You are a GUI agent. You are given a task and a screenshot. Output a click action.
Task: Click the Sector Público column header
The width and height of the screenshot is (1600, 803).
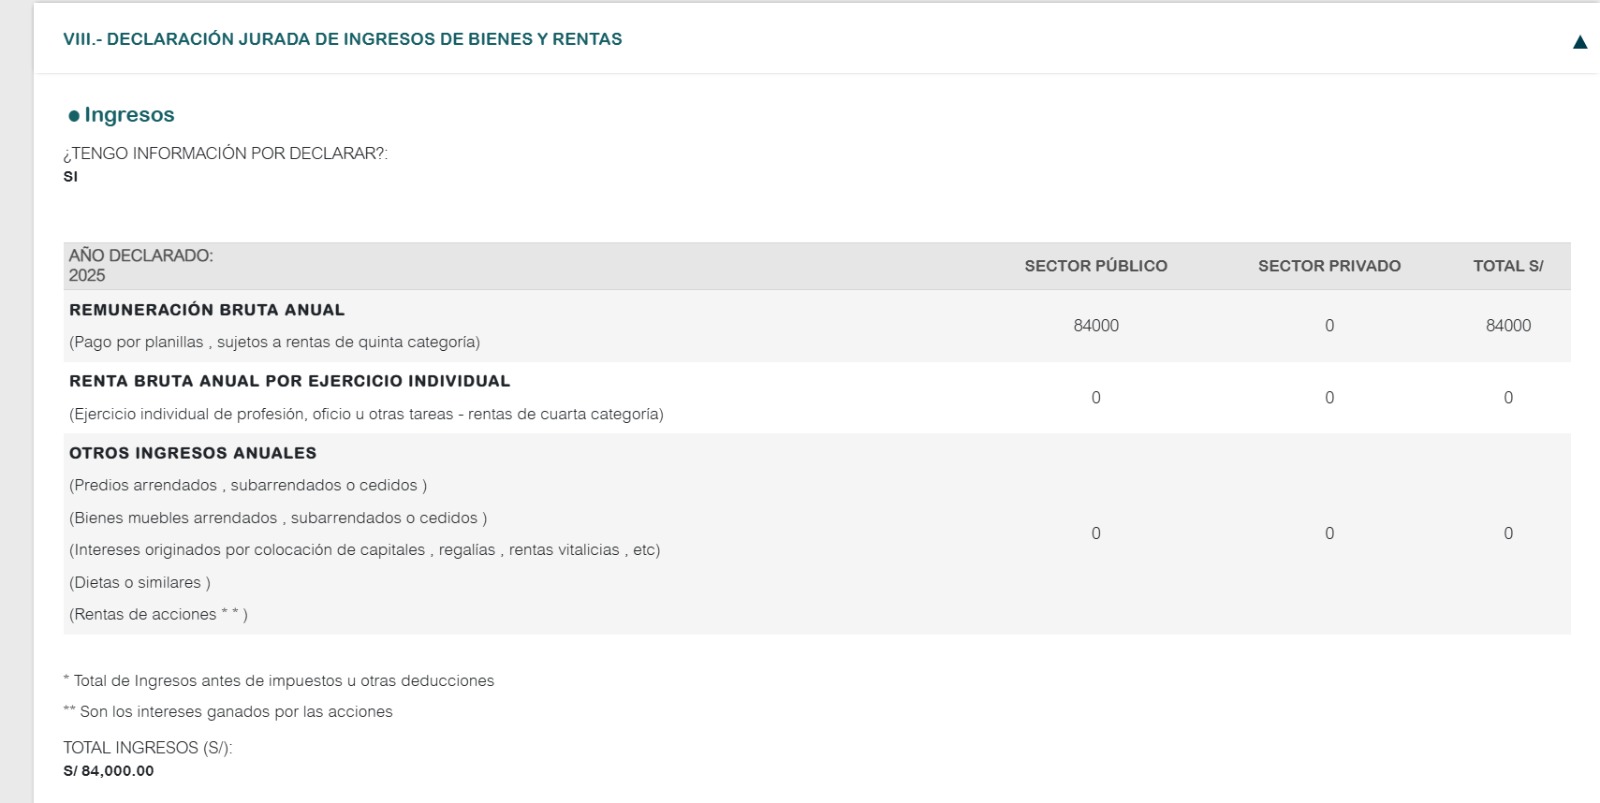1096,266
